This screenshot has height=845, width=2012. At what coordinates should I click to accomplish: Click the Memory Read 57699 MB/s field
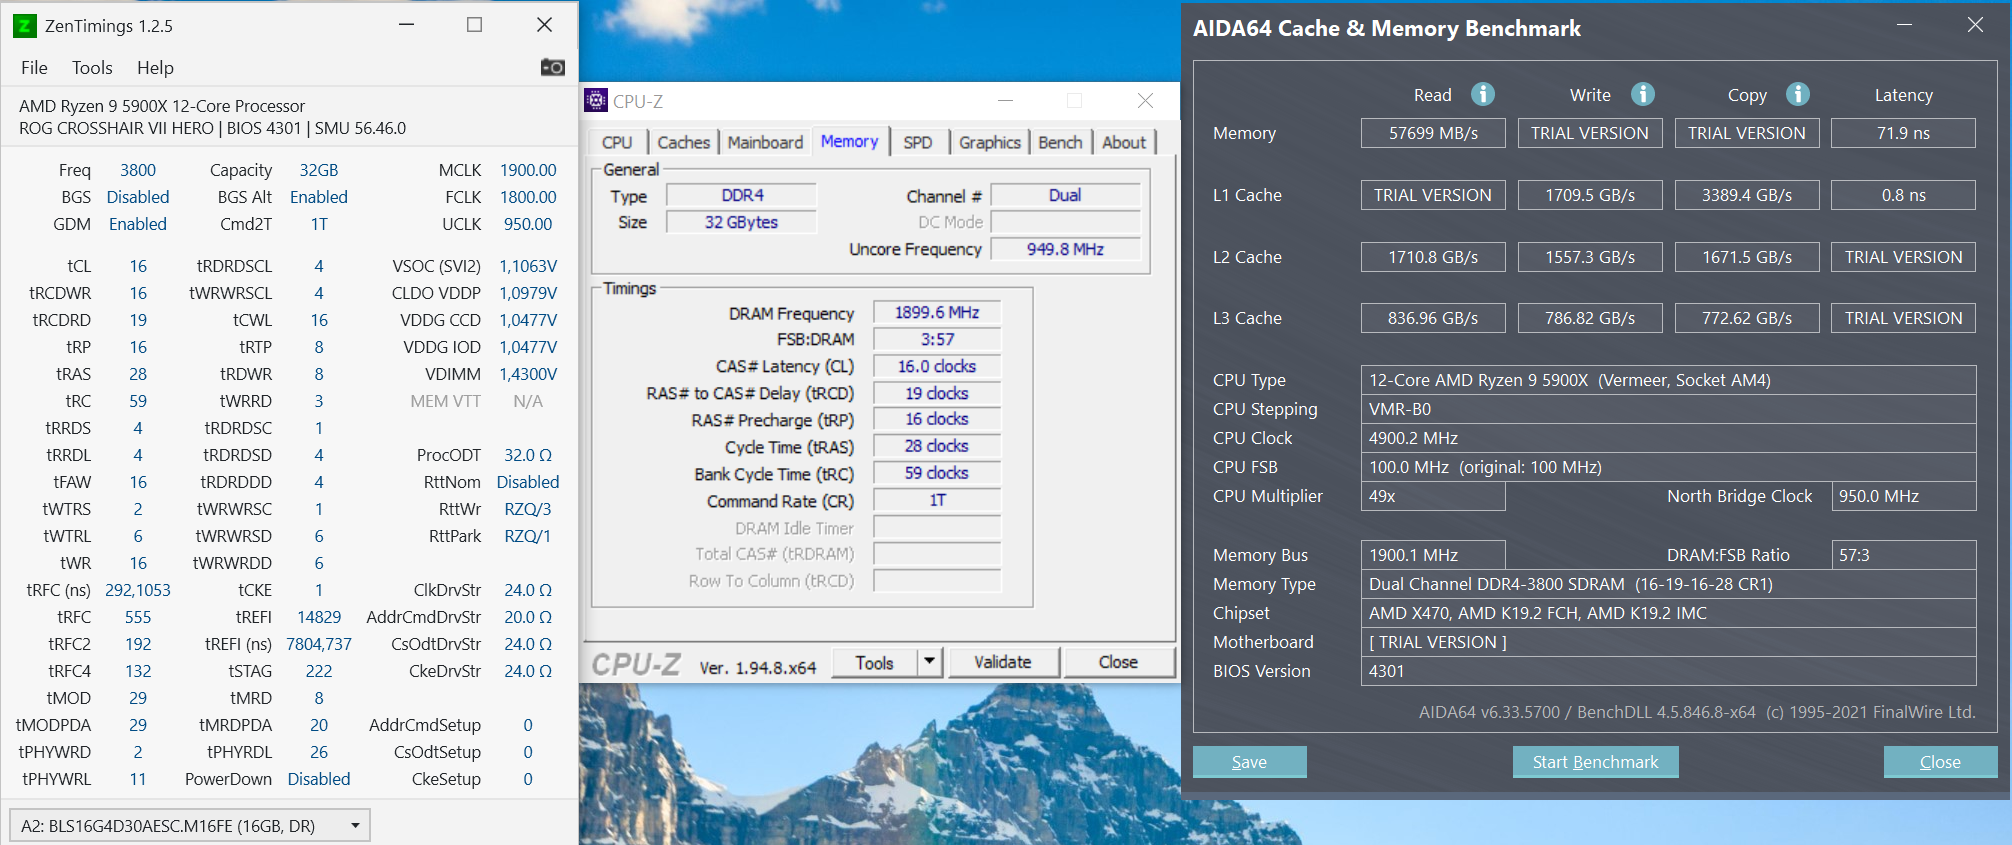tap(1433, 133)
